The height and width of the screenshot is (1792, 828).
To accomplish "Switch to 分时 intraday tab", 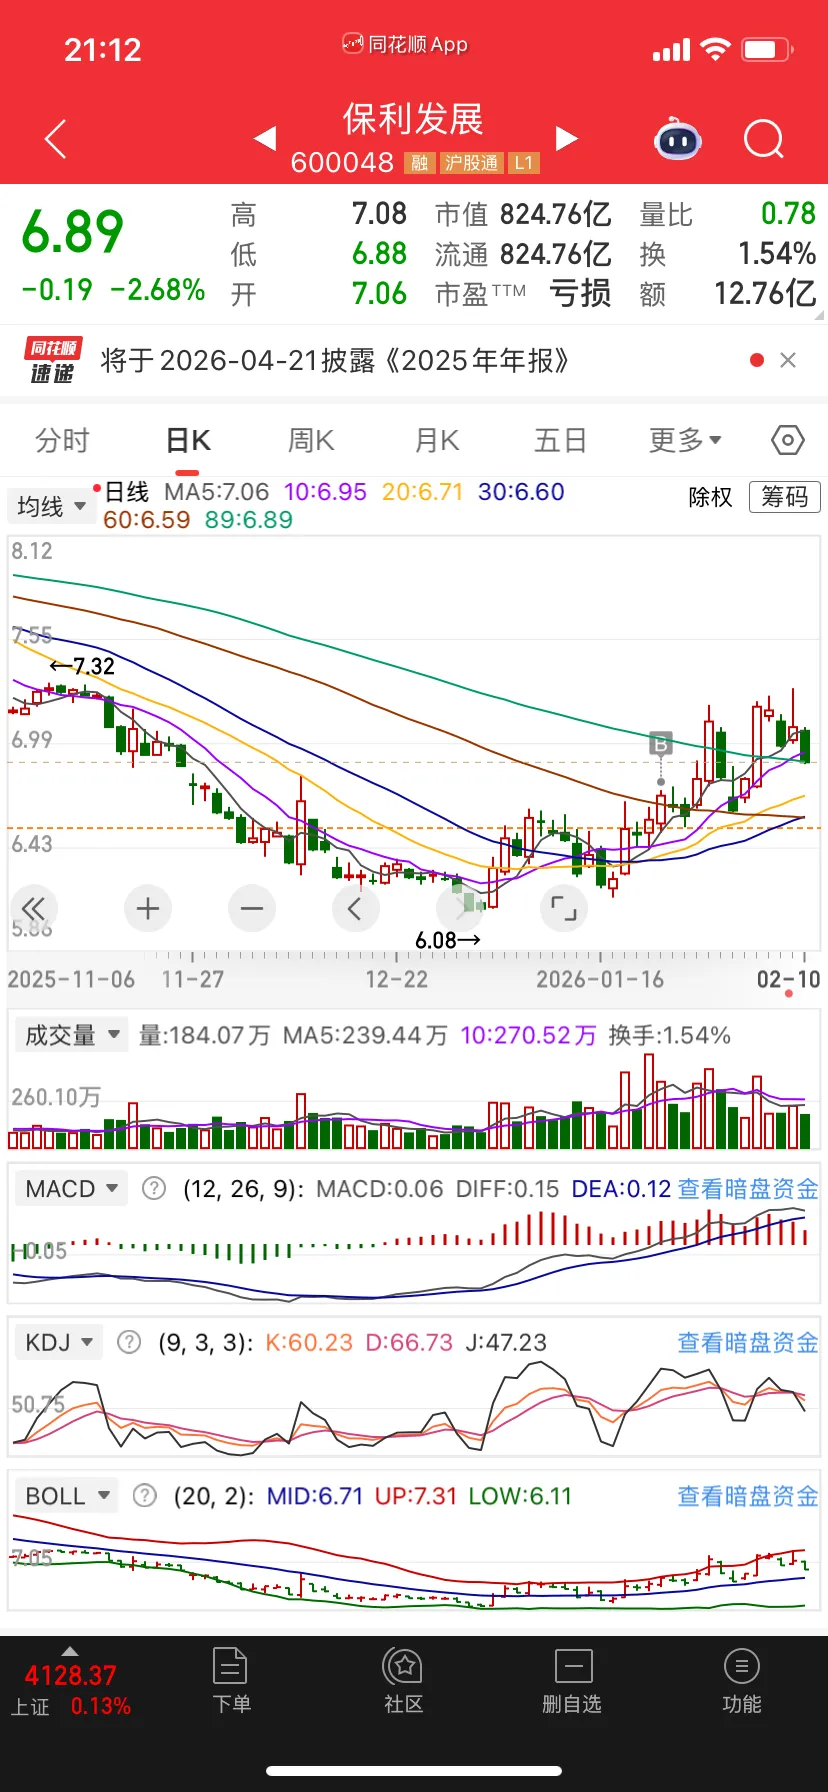I will click(62, 440).
